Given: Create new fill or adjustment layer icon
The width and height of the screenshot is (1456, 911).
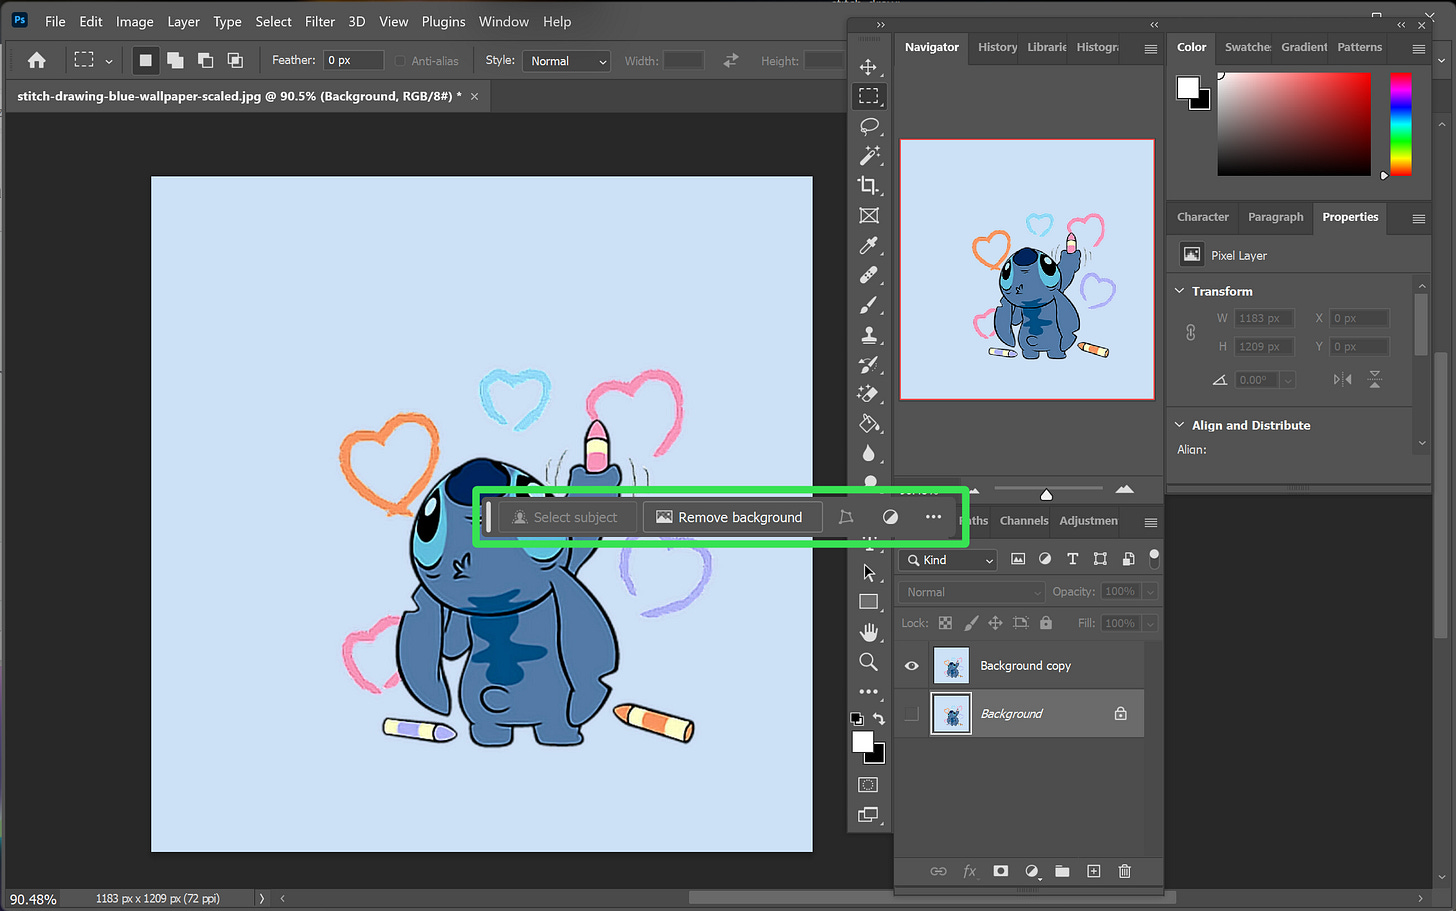Looking at the screenshot, I should tap(1032, 871).
